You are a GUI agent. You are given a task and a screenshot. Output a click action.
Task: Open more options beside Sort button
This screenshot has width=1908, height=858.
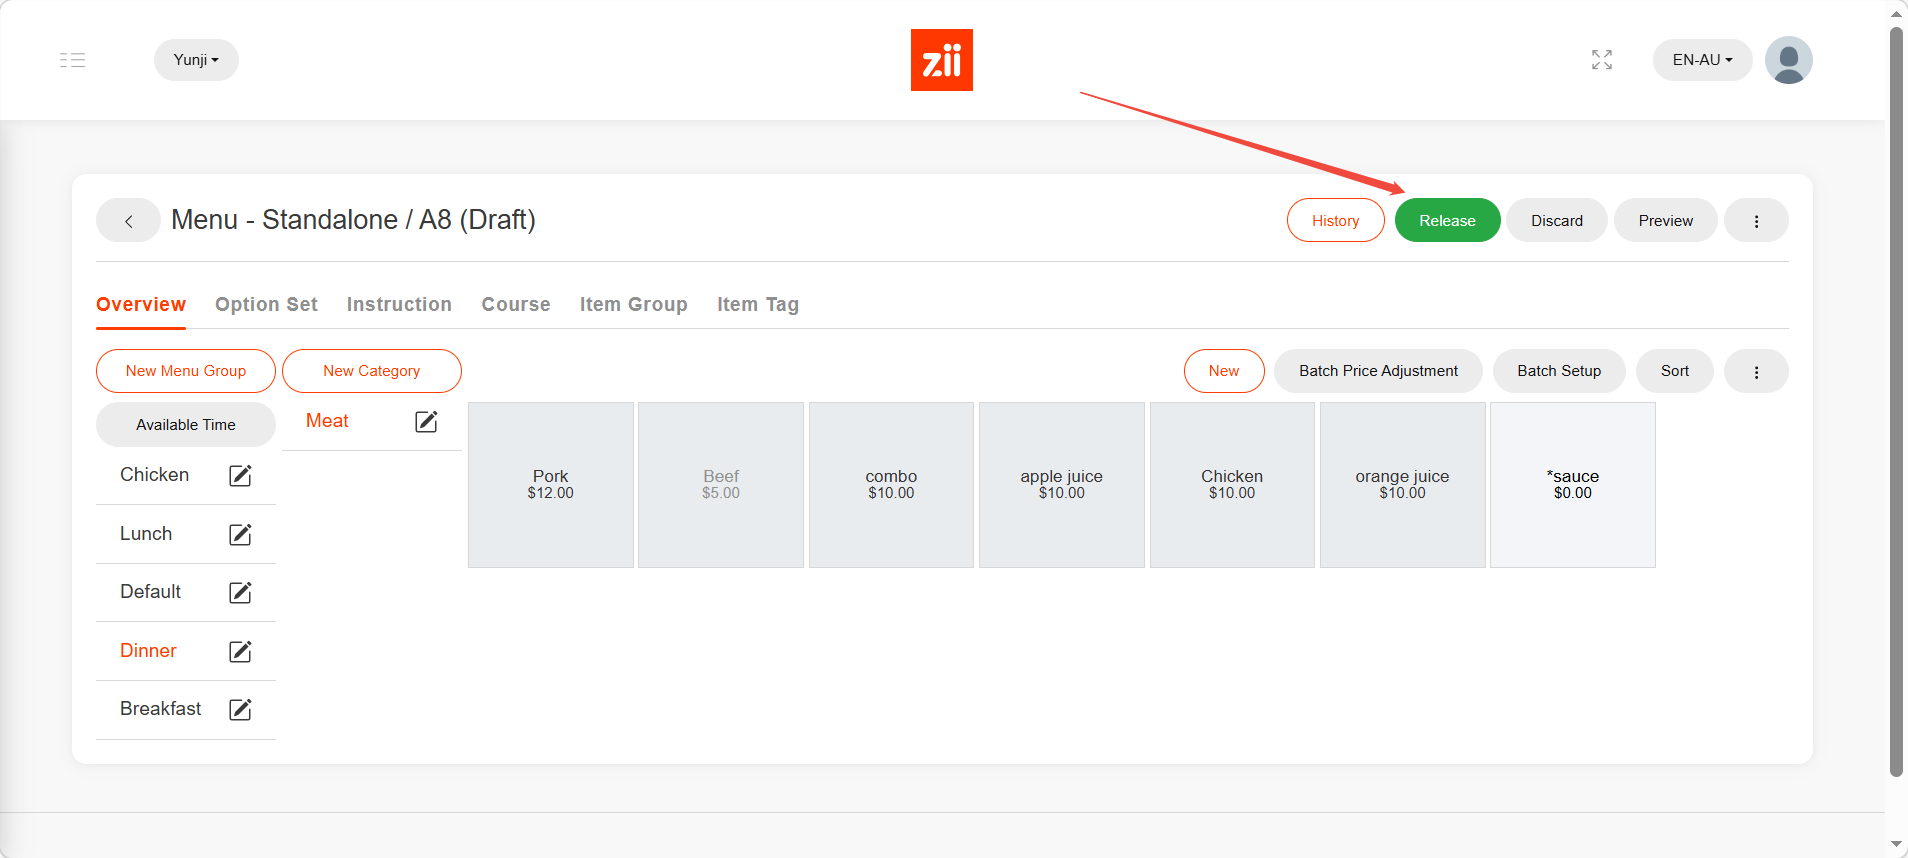pos(1756,372)
